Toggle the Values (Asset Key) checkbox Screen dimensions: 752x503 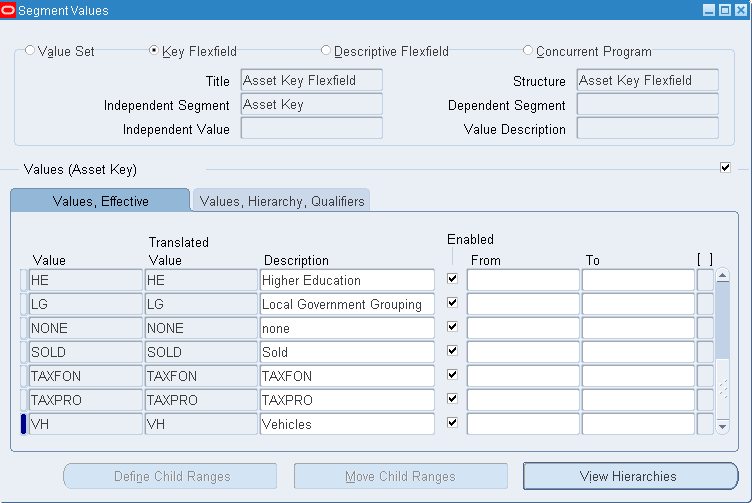click(725, 168)
